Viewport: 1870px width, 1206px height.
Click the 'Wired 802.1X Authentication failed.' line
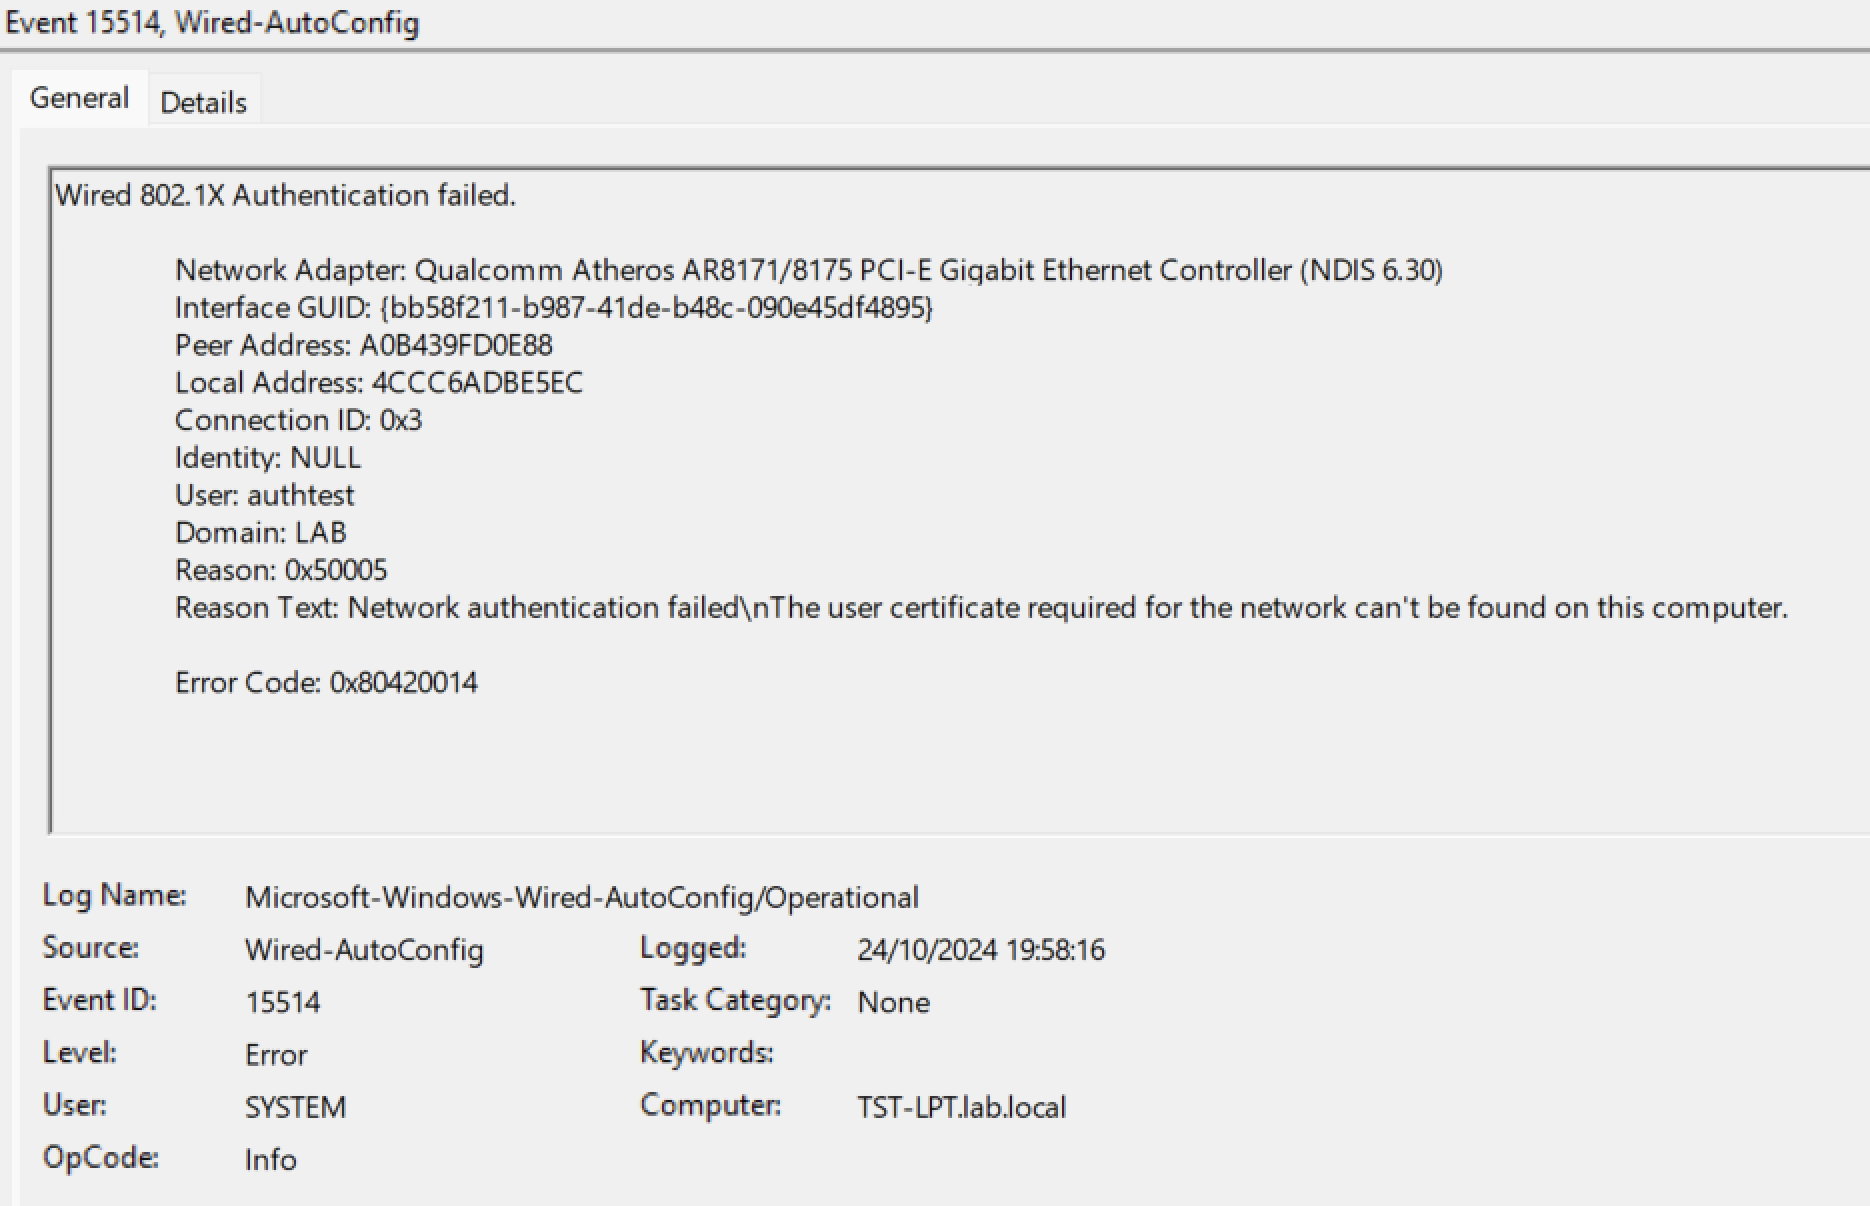285,195
